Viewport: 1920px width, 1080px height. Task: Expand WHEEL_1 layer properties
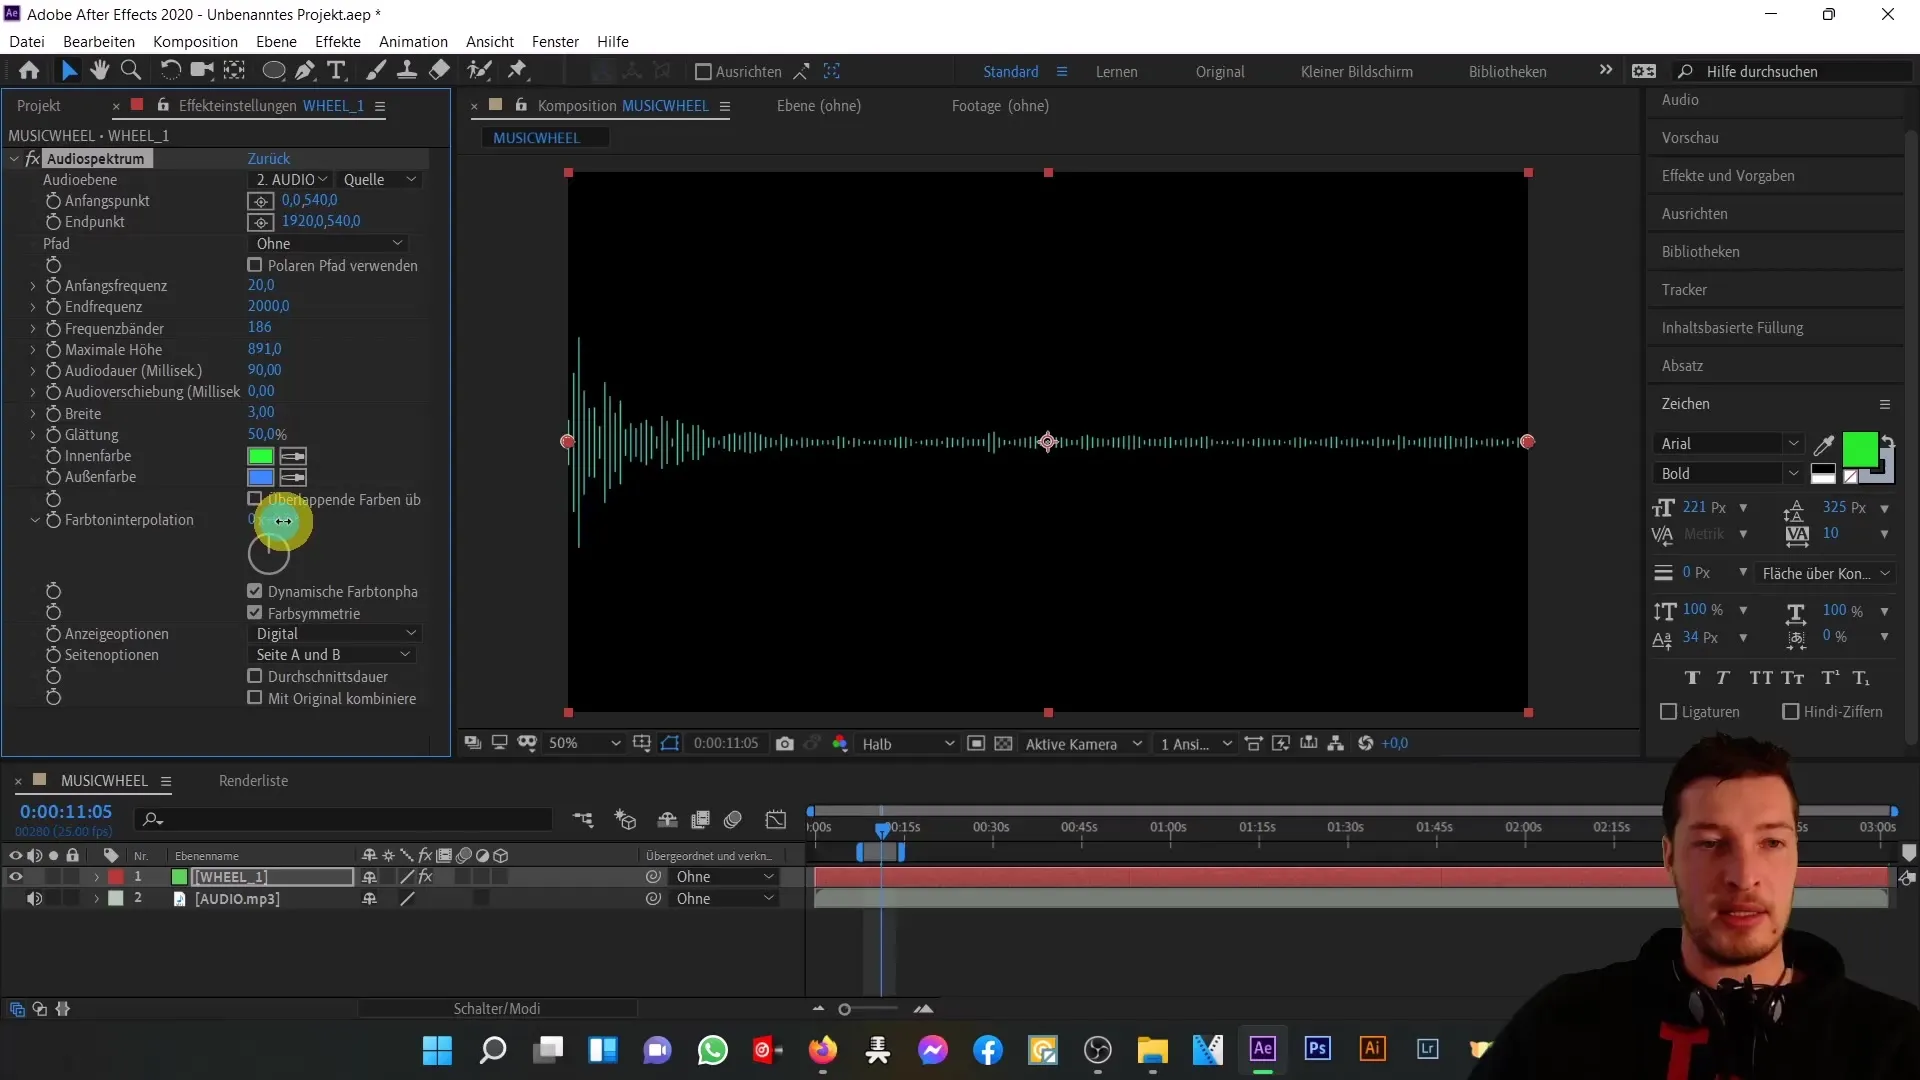click(x=96, y=877)
